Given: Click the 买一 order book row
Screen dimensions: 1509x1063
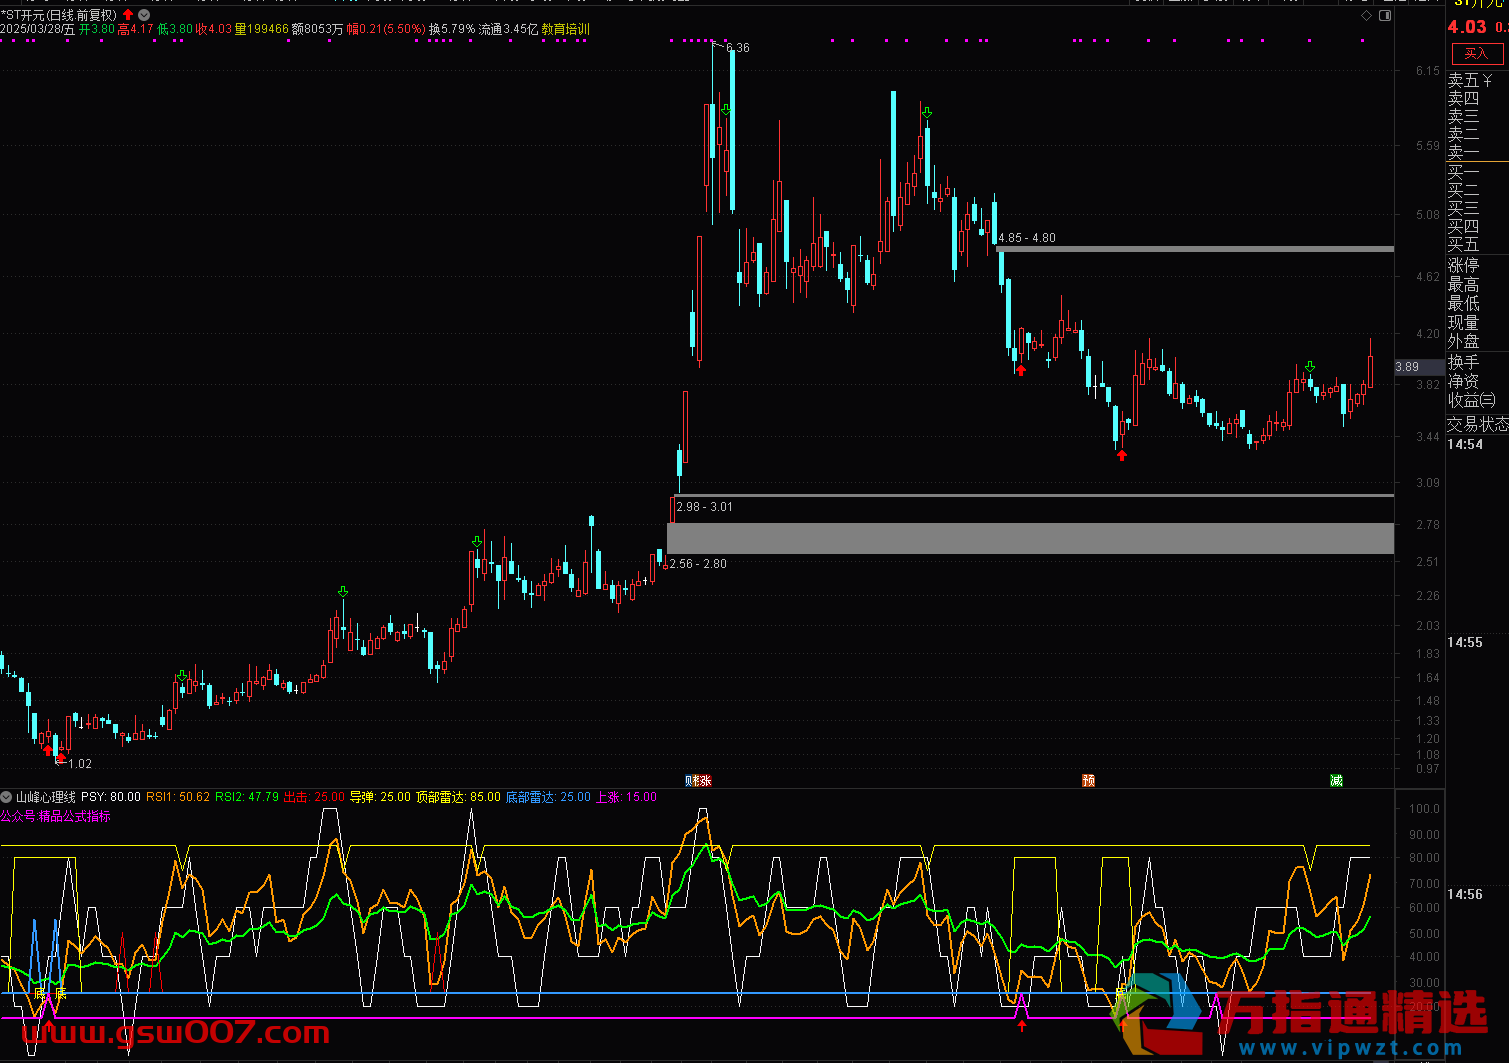Looking at the screenshot, I should (1463, 172).
